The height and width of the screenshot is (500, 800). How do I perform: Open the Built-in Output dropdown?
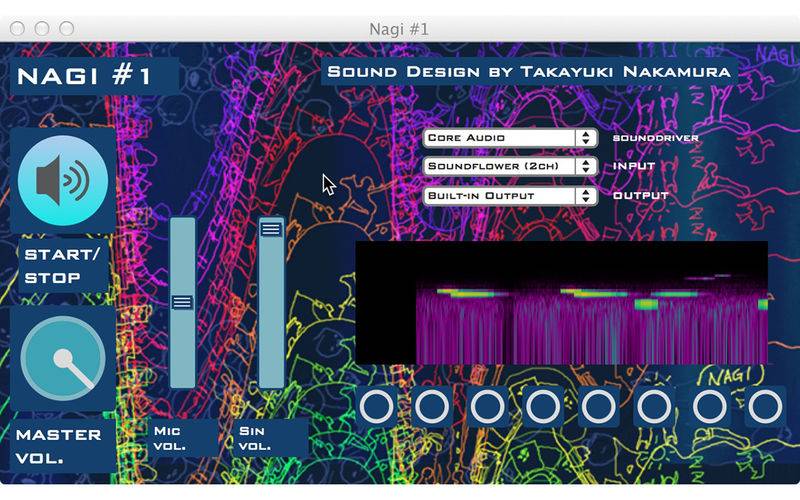point(510,196)
